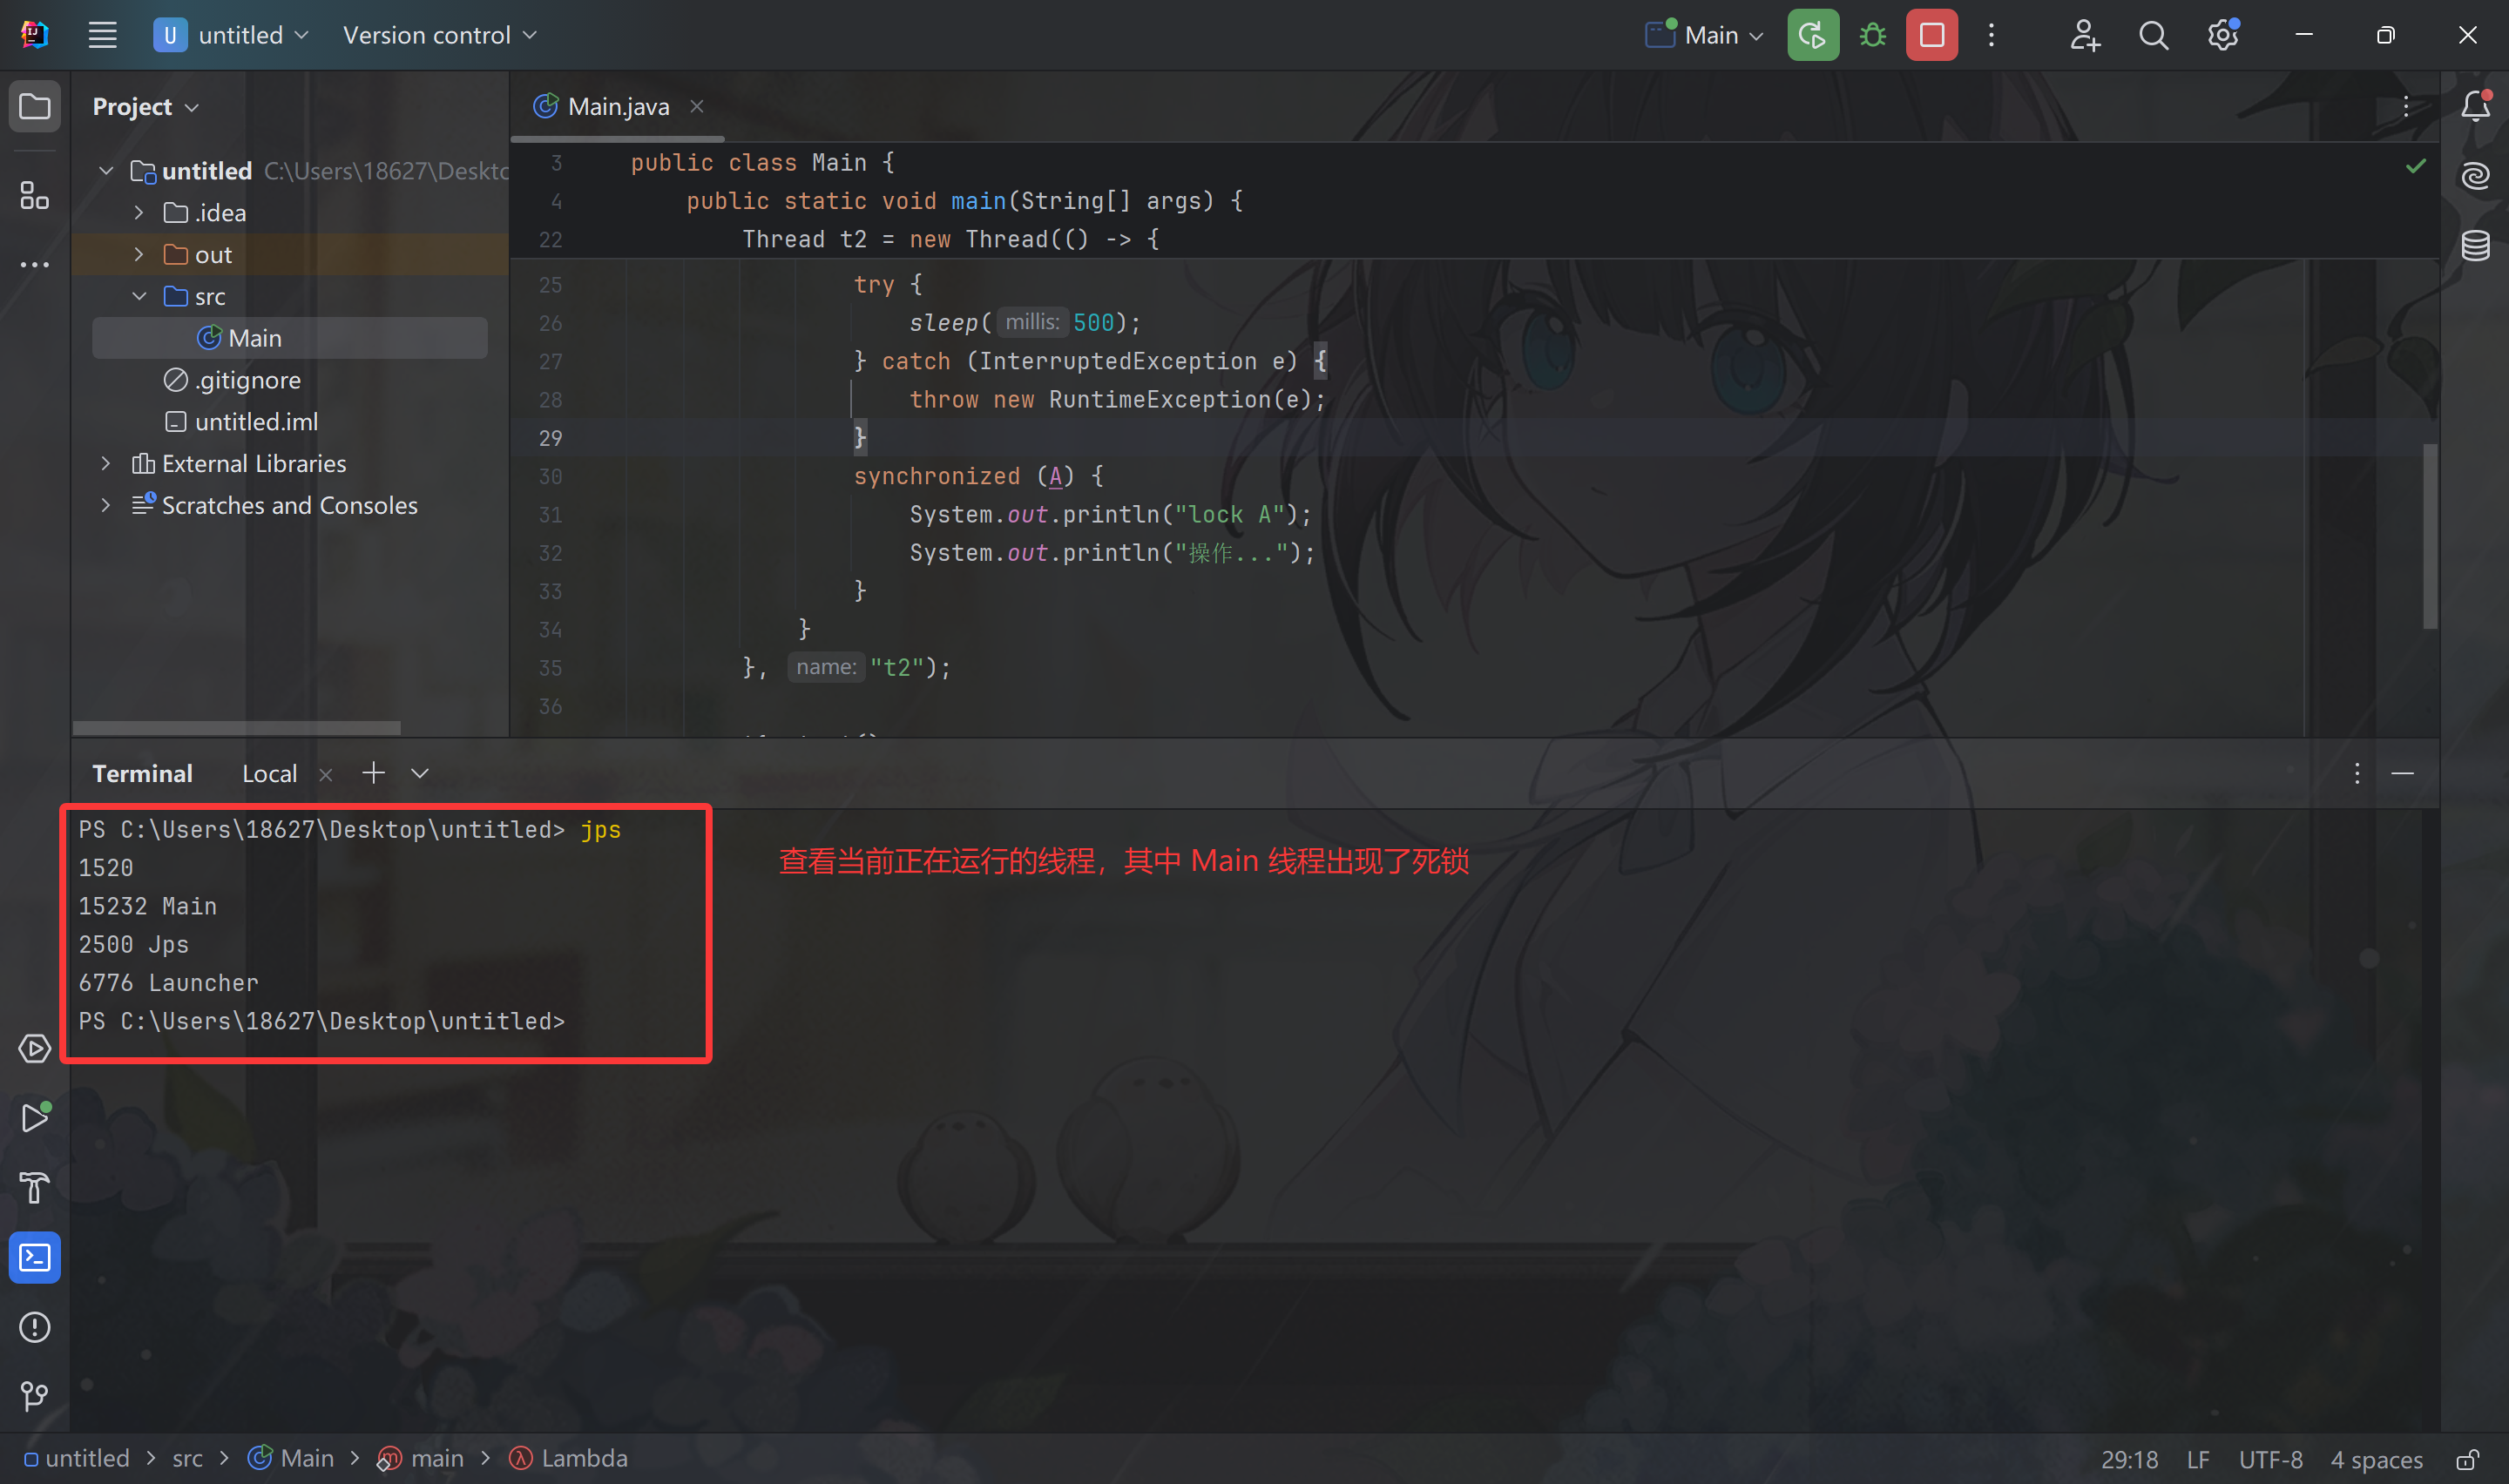
Task: Open Services tool window icon
Action: pyautogui.click(x=34, y=1049)
